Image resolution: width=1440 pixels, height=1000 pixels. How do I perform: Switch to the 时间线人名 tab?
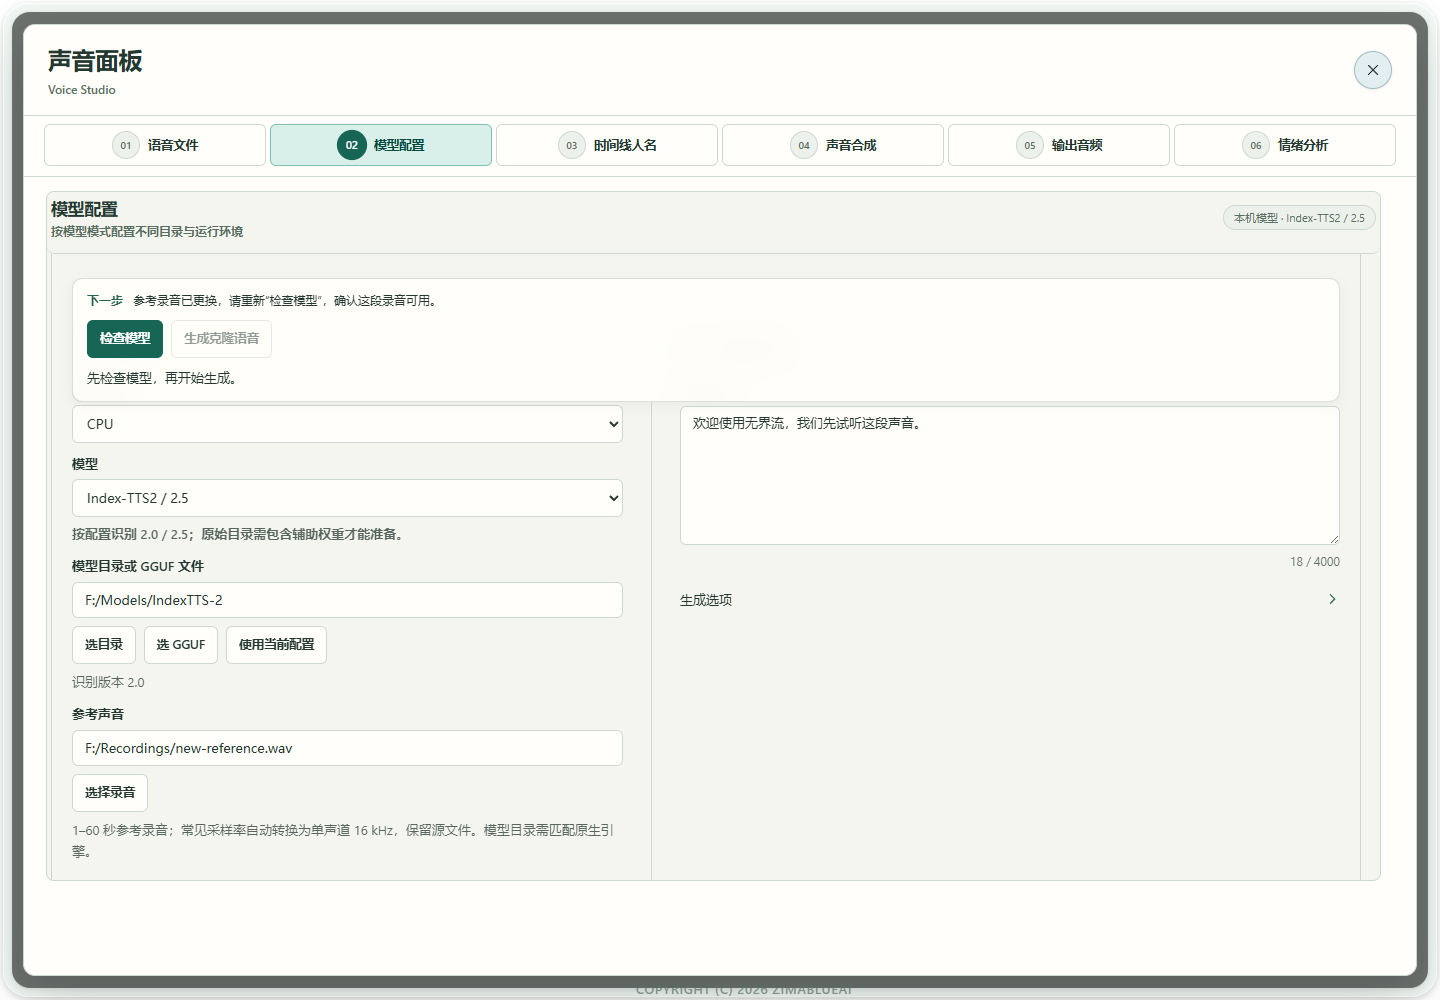[607, 145]
